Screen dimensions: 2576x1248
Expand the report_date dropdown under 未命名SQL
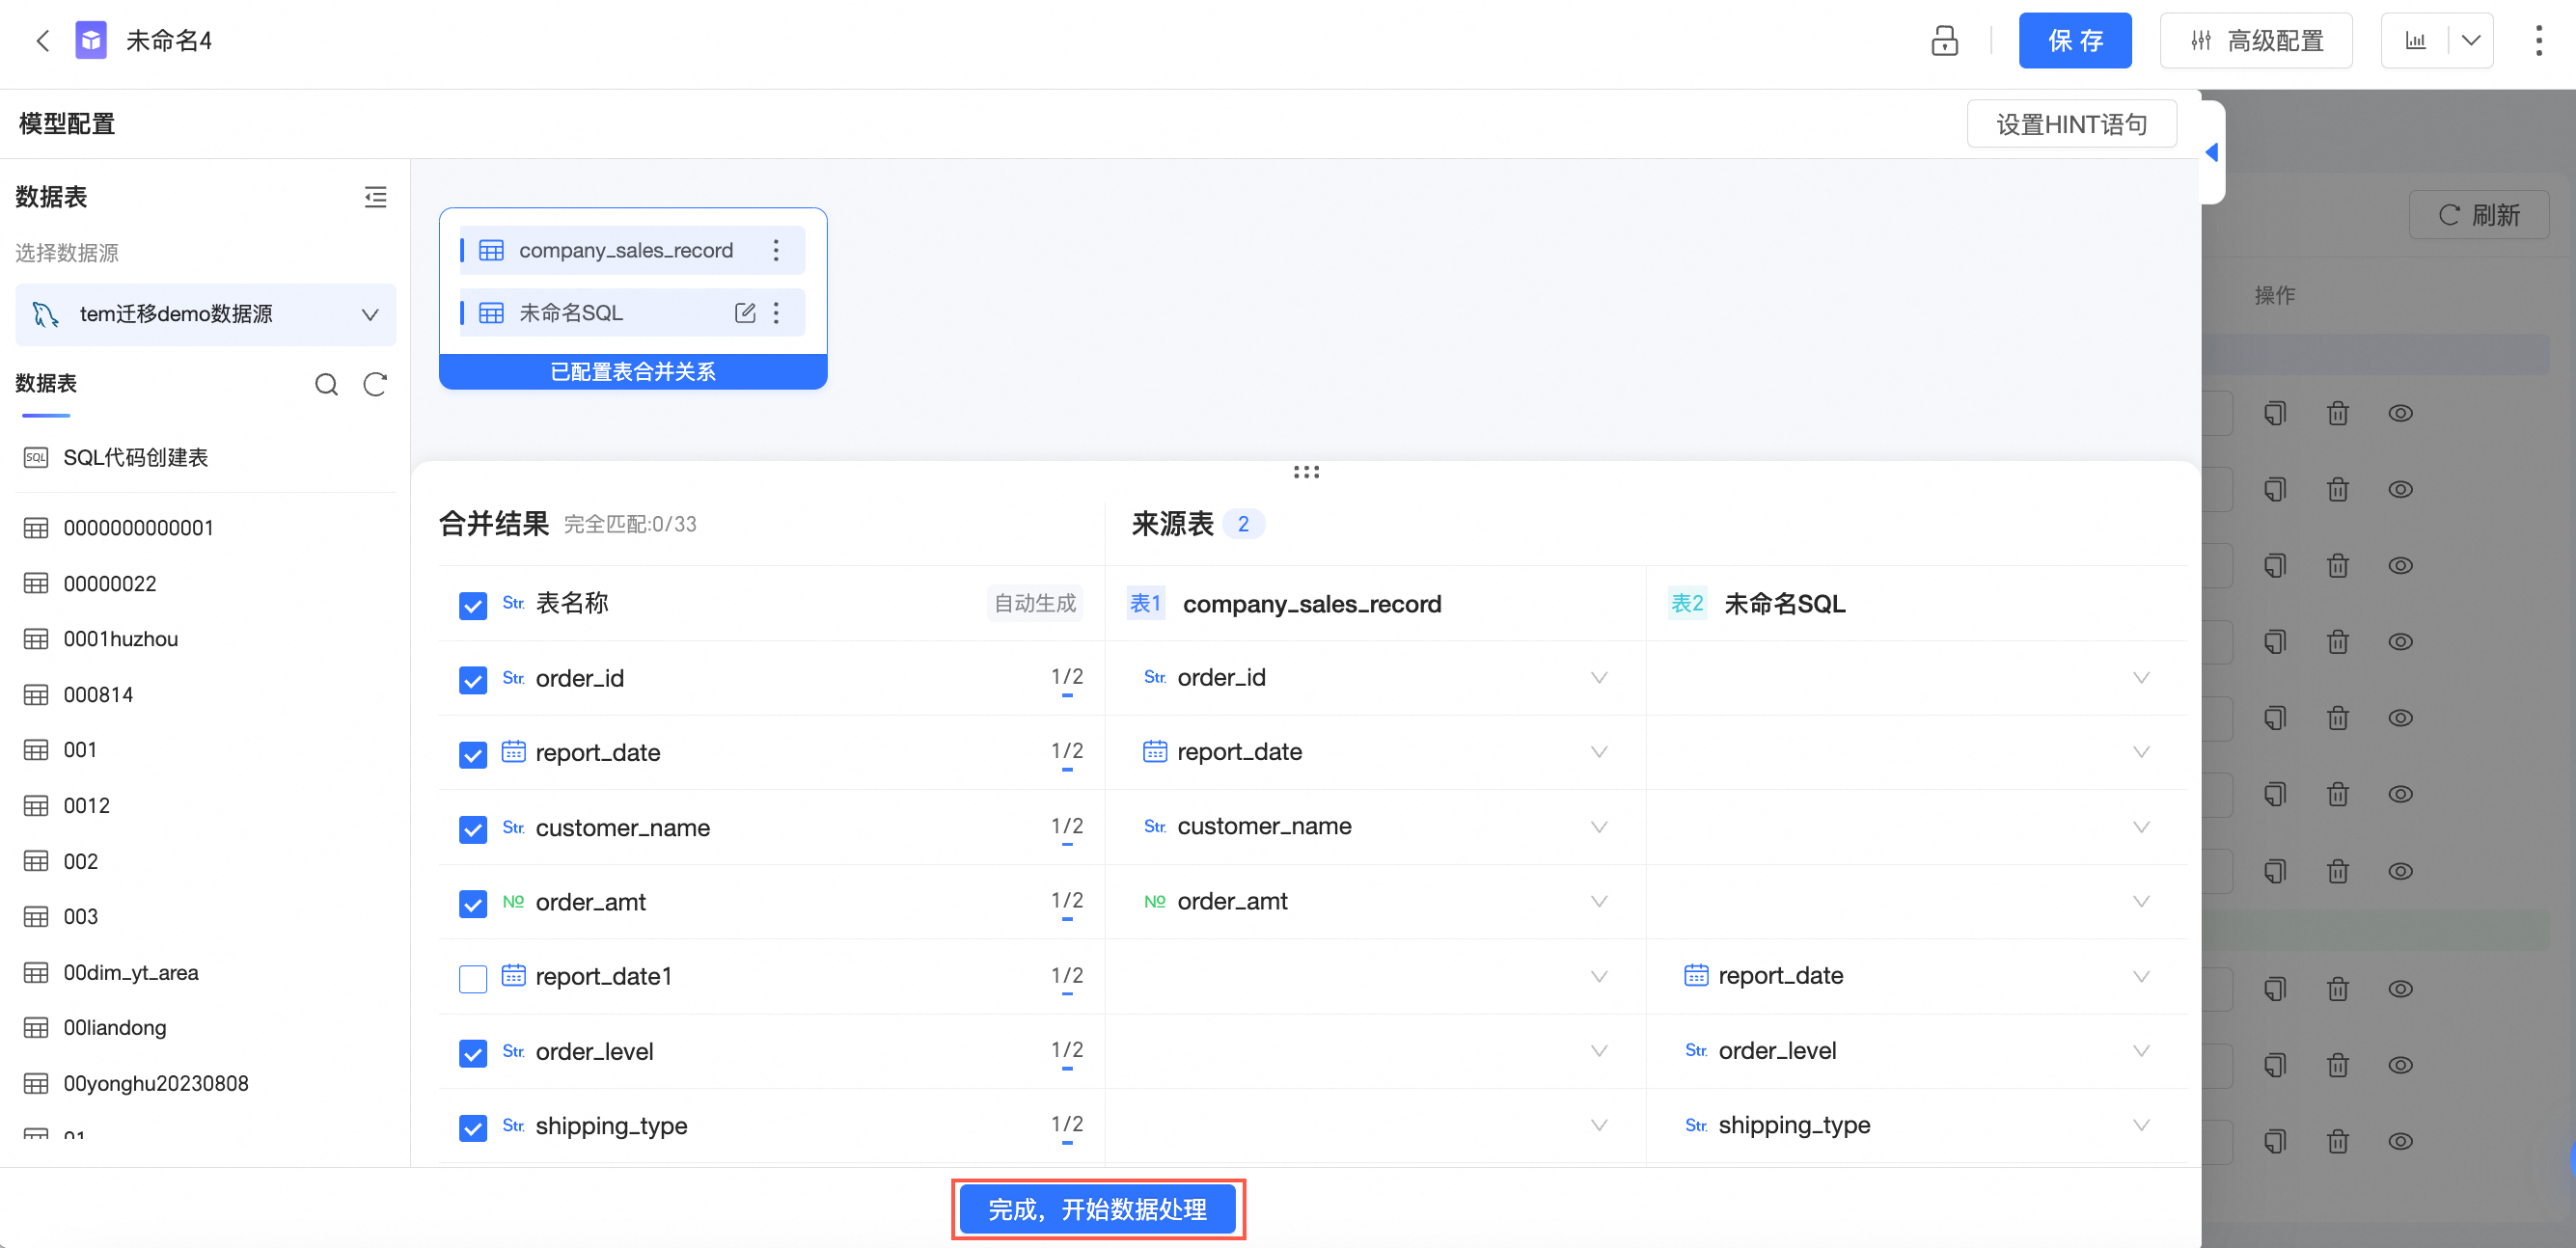click(2140, 977)
